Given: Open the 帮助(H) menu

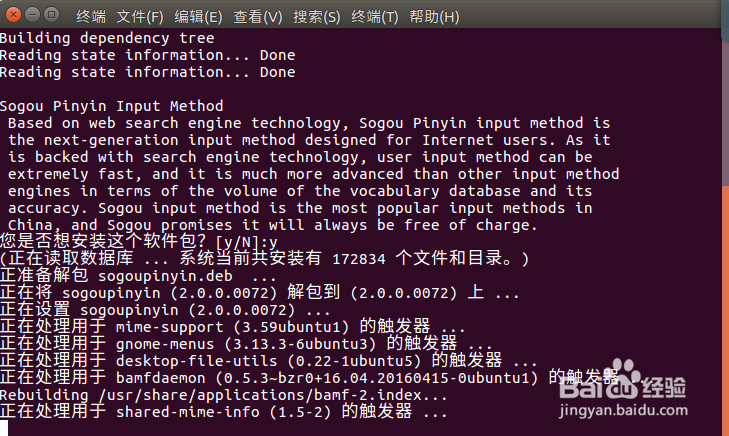Looking at the screenshot, I should point(434,18).
